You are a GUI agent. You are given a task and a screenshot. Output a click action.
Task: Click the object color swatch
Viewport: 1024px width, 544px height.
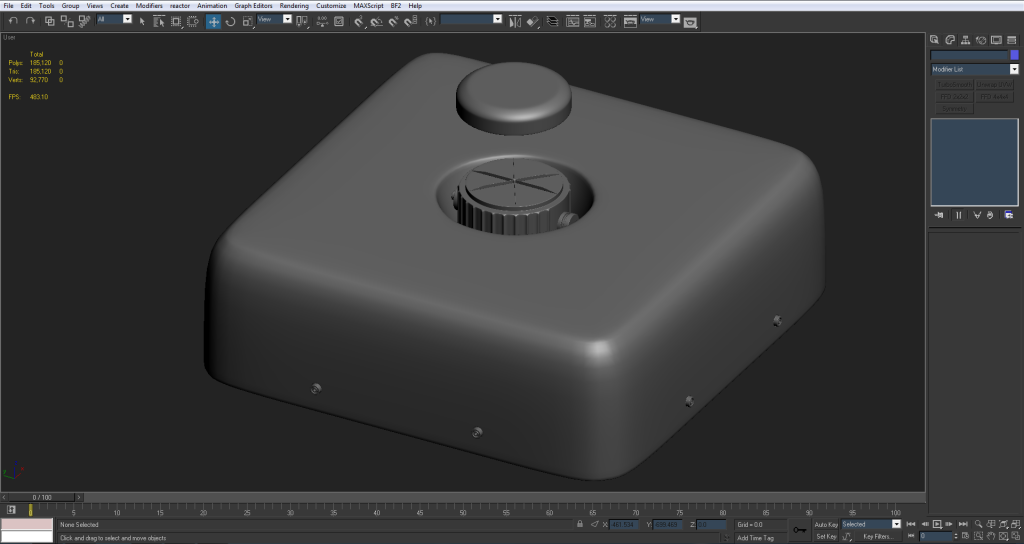(1014, 55)
